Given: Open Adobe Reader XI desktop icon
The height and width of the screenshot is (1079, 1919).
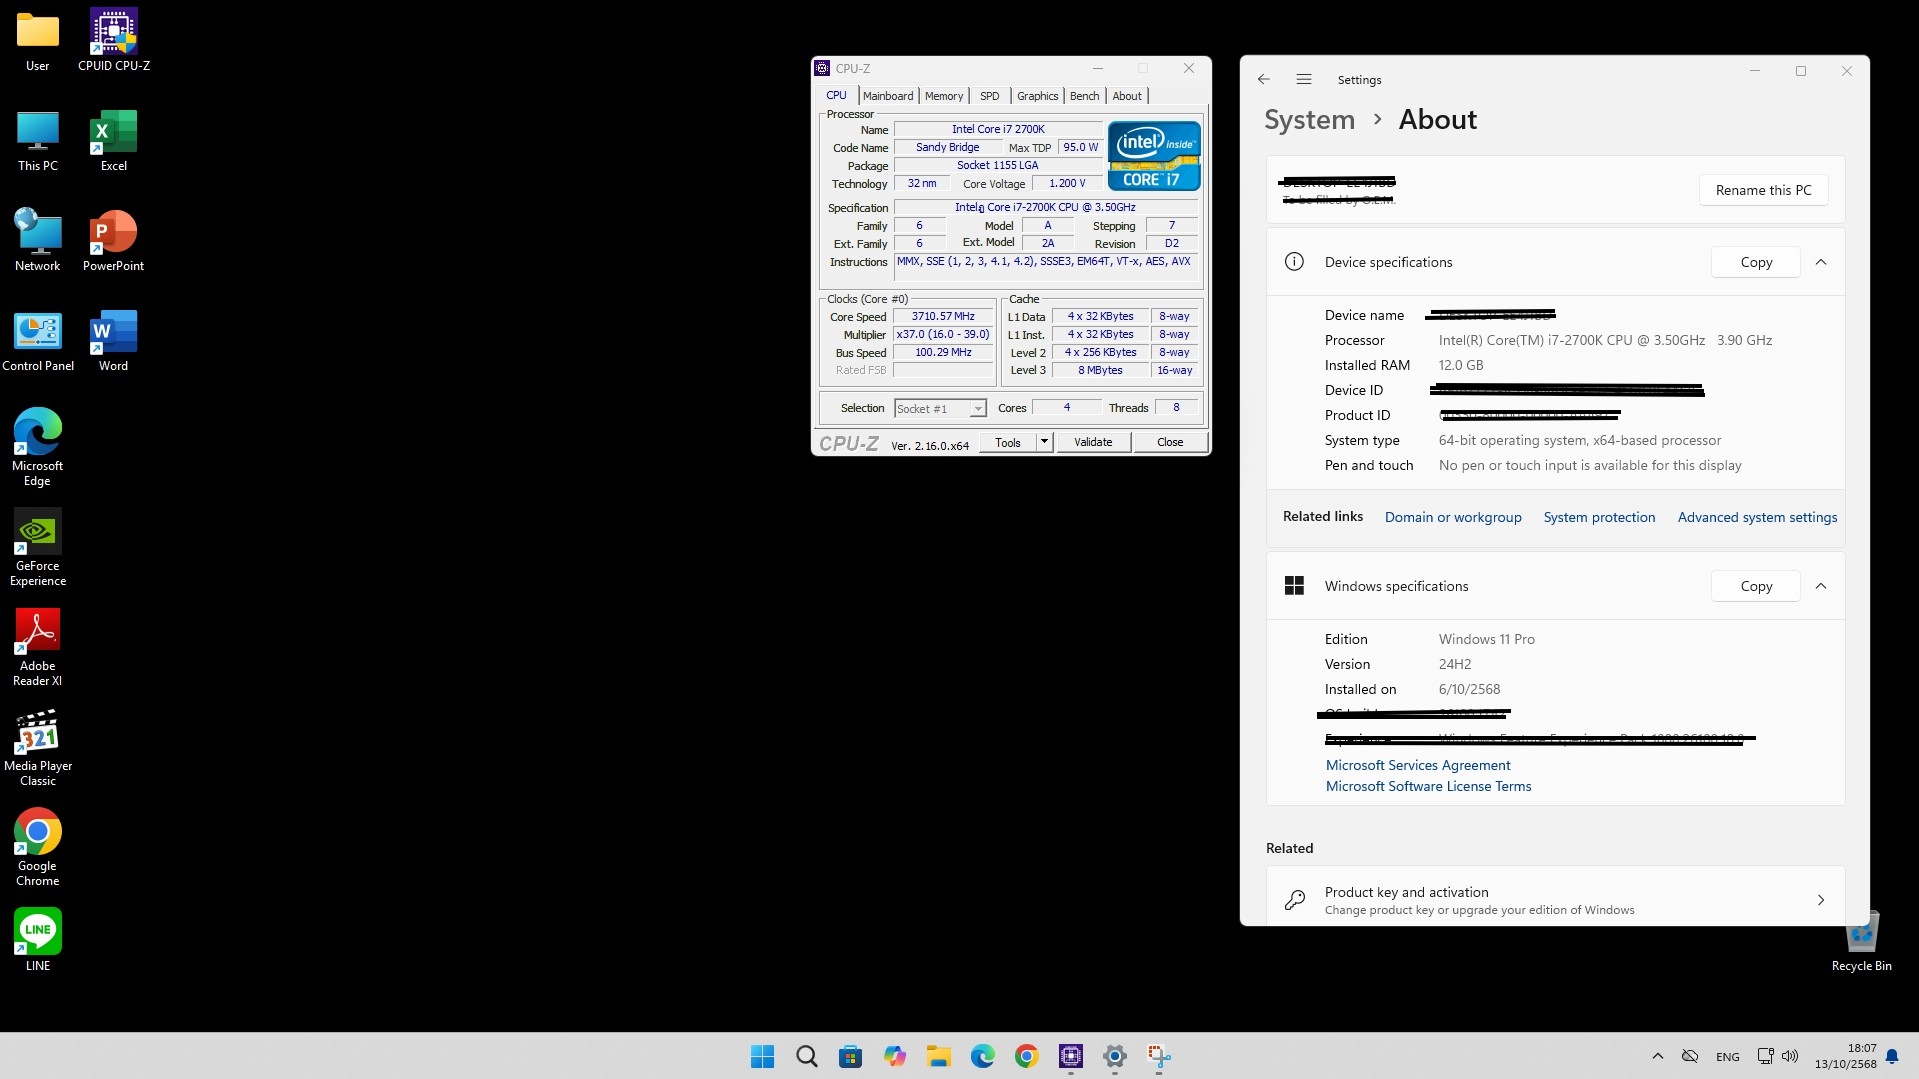Looking at the screenshot, I should coord(38,633).
